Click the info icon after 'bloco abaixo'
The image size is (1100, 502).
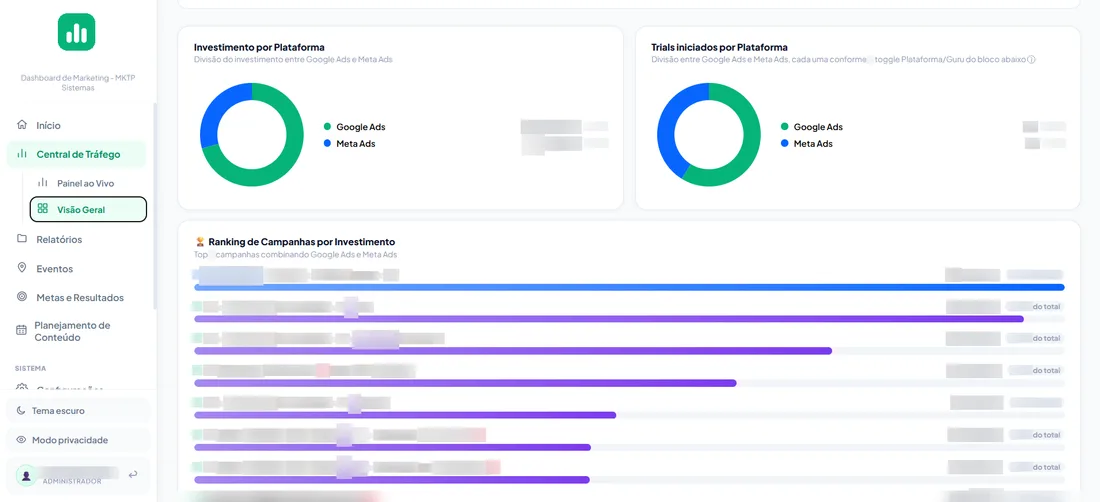tap(1031, 60)
